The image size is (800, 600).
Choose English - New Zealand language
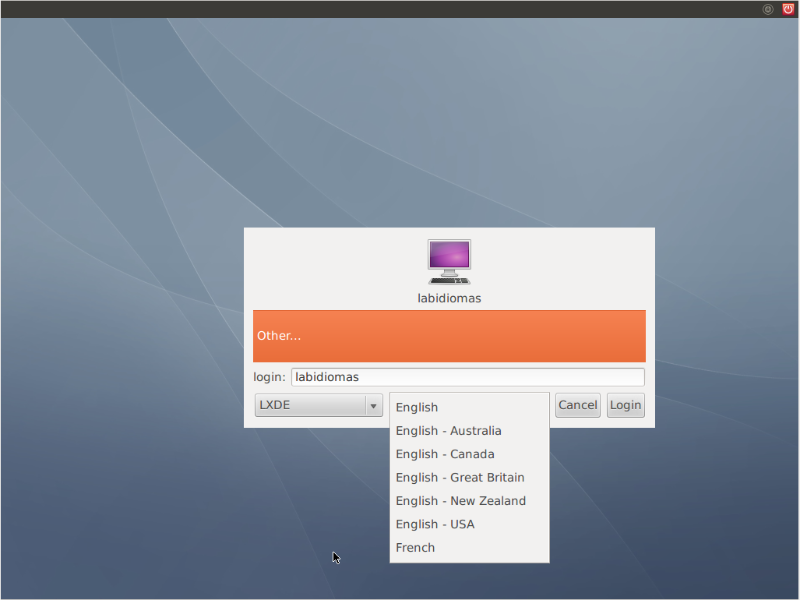point(460,501)
